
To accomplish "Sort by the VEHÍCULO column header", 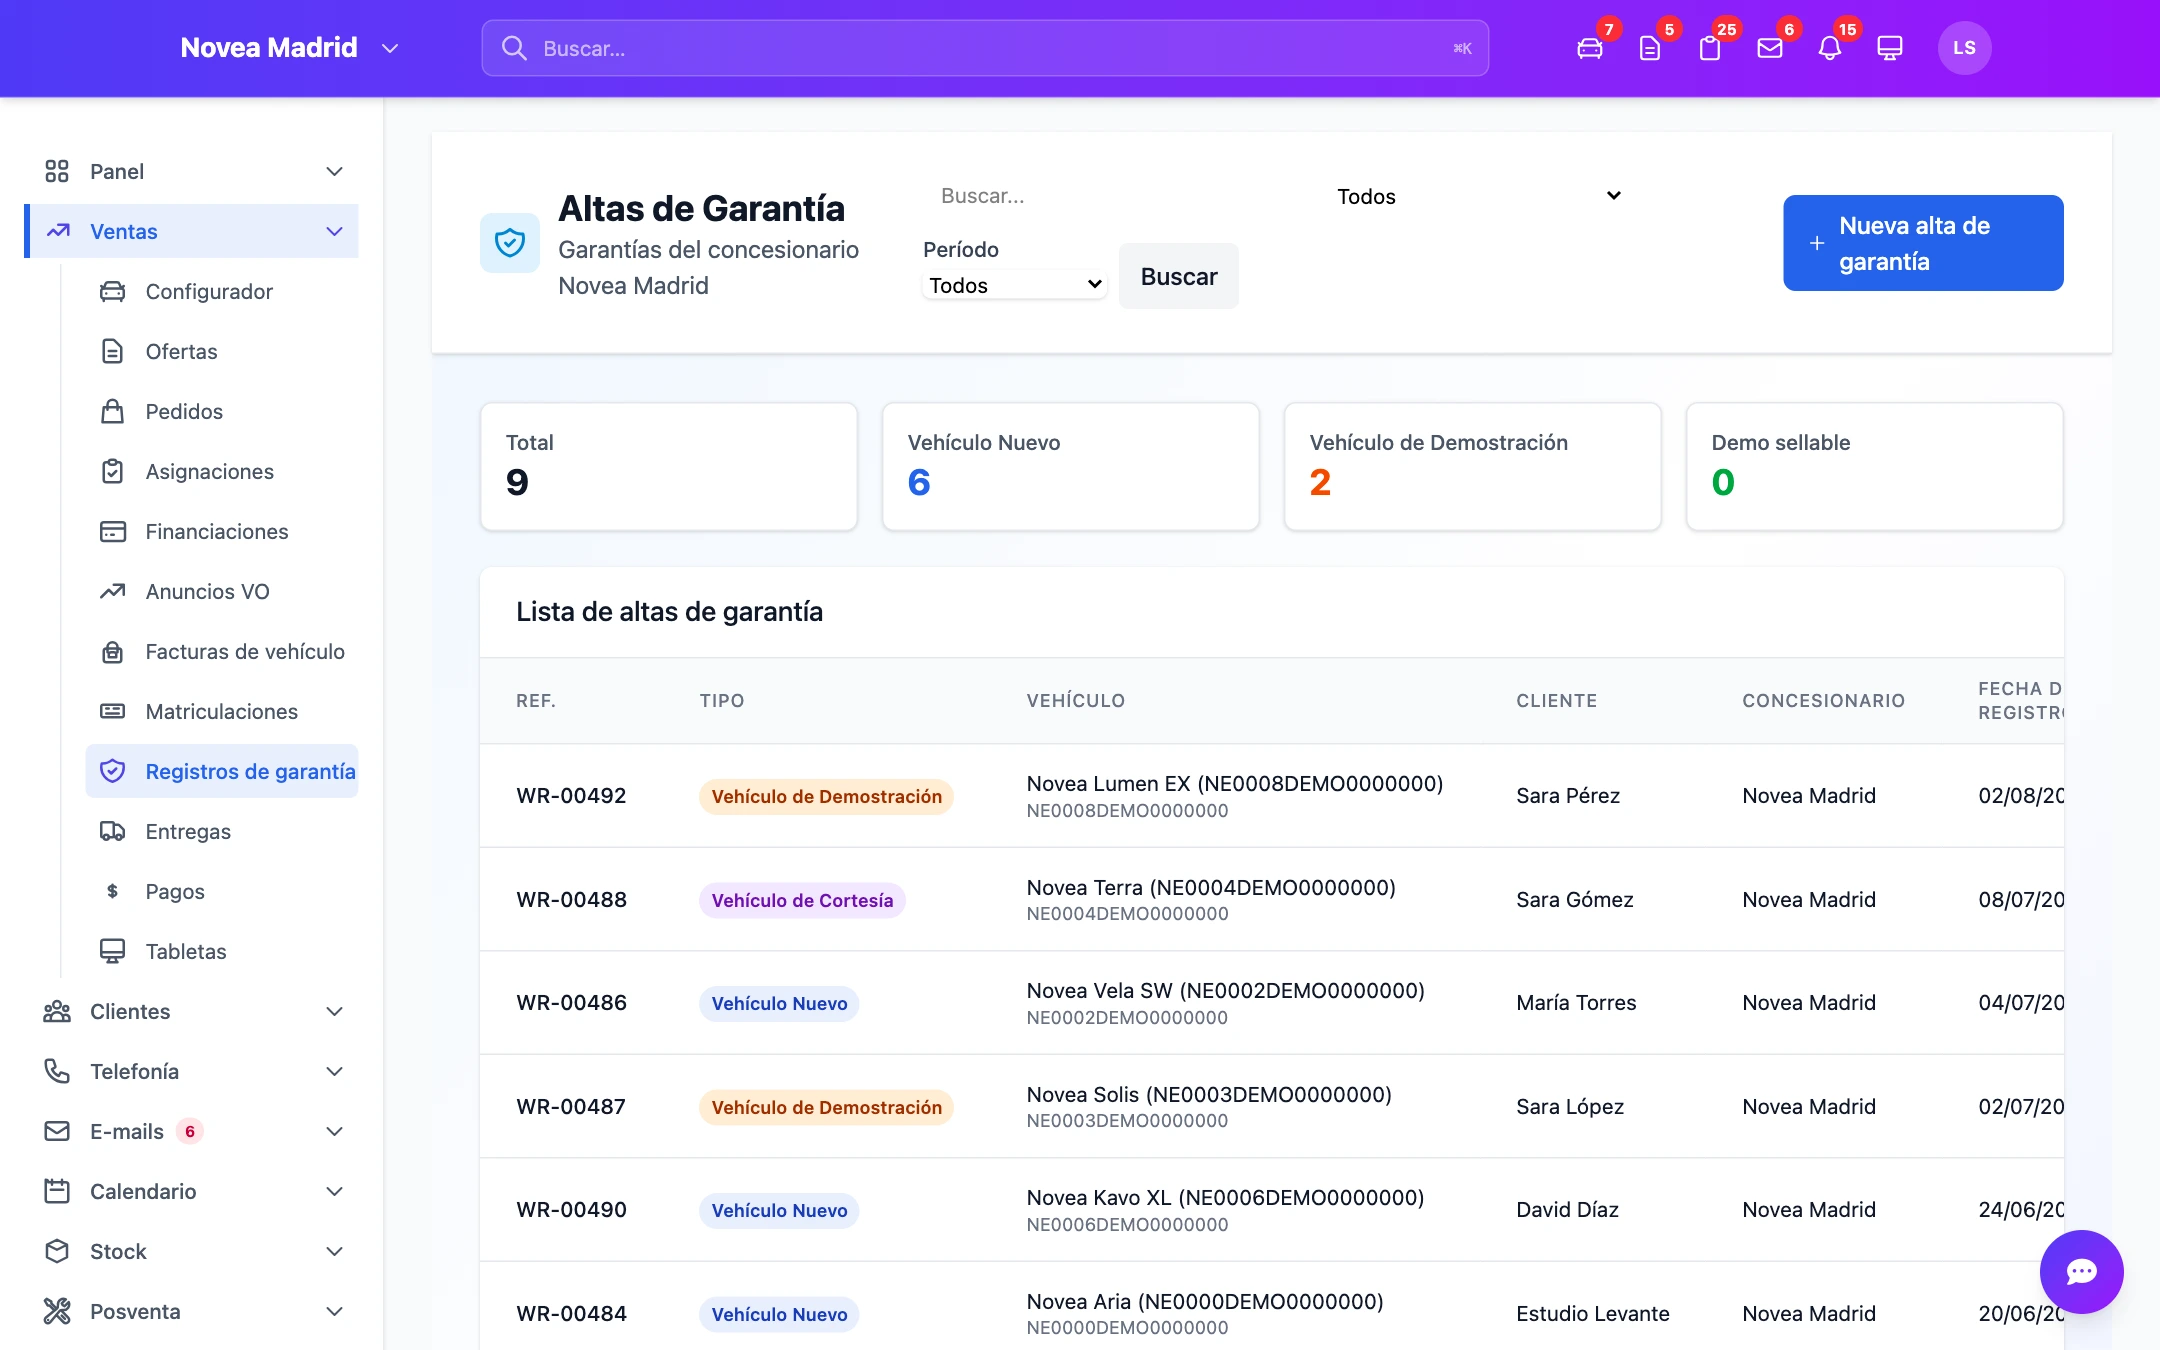I will pyautogui.click(x=1076, y=701).
